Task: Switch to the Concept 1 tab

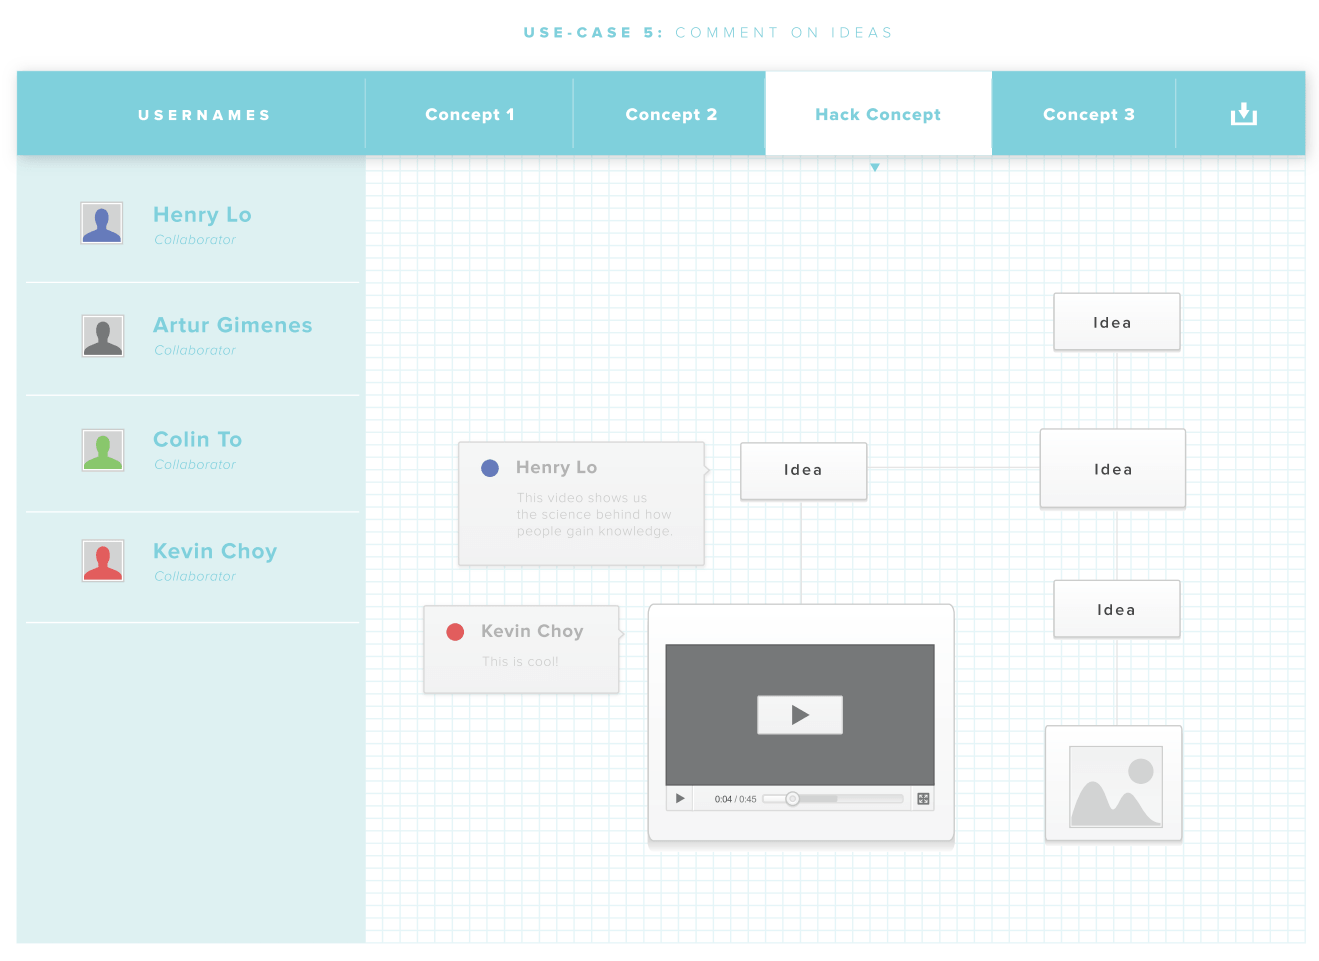Action: tap(470, 114)
